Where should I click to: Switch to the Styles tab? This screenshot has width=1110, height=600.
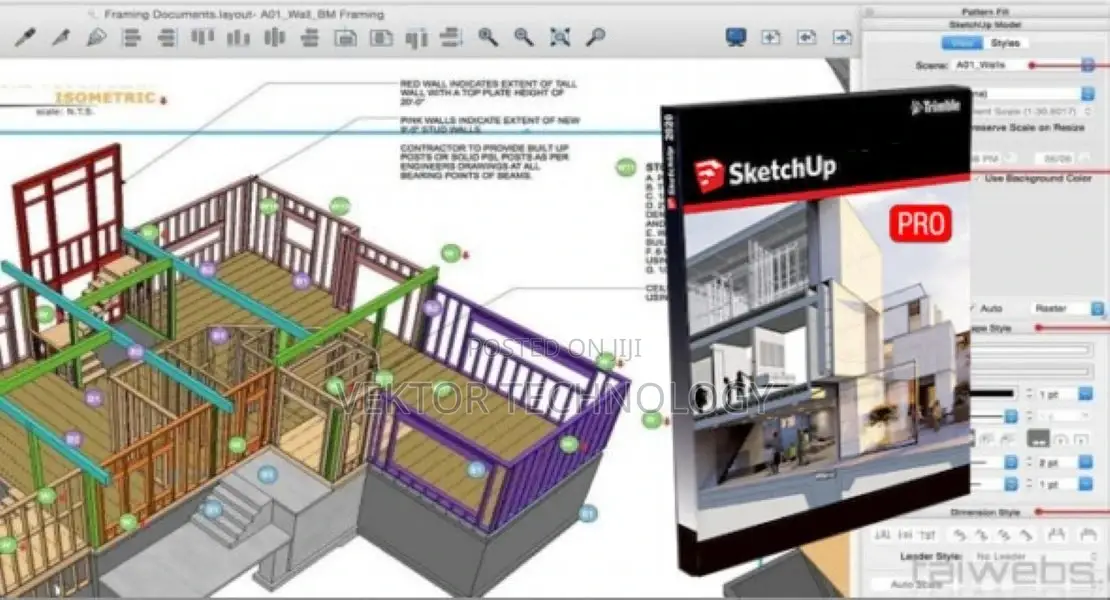tap(1005, 43)
